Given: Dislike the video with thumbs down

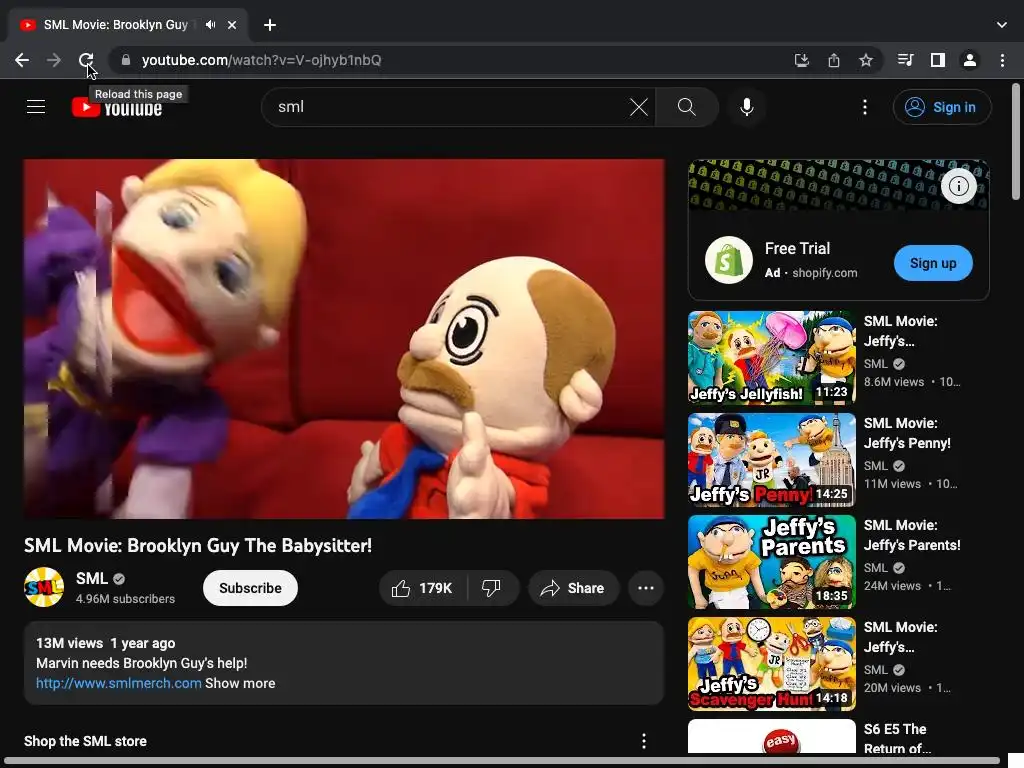Looking at the screenshot, I should click(x=492, y=588).
